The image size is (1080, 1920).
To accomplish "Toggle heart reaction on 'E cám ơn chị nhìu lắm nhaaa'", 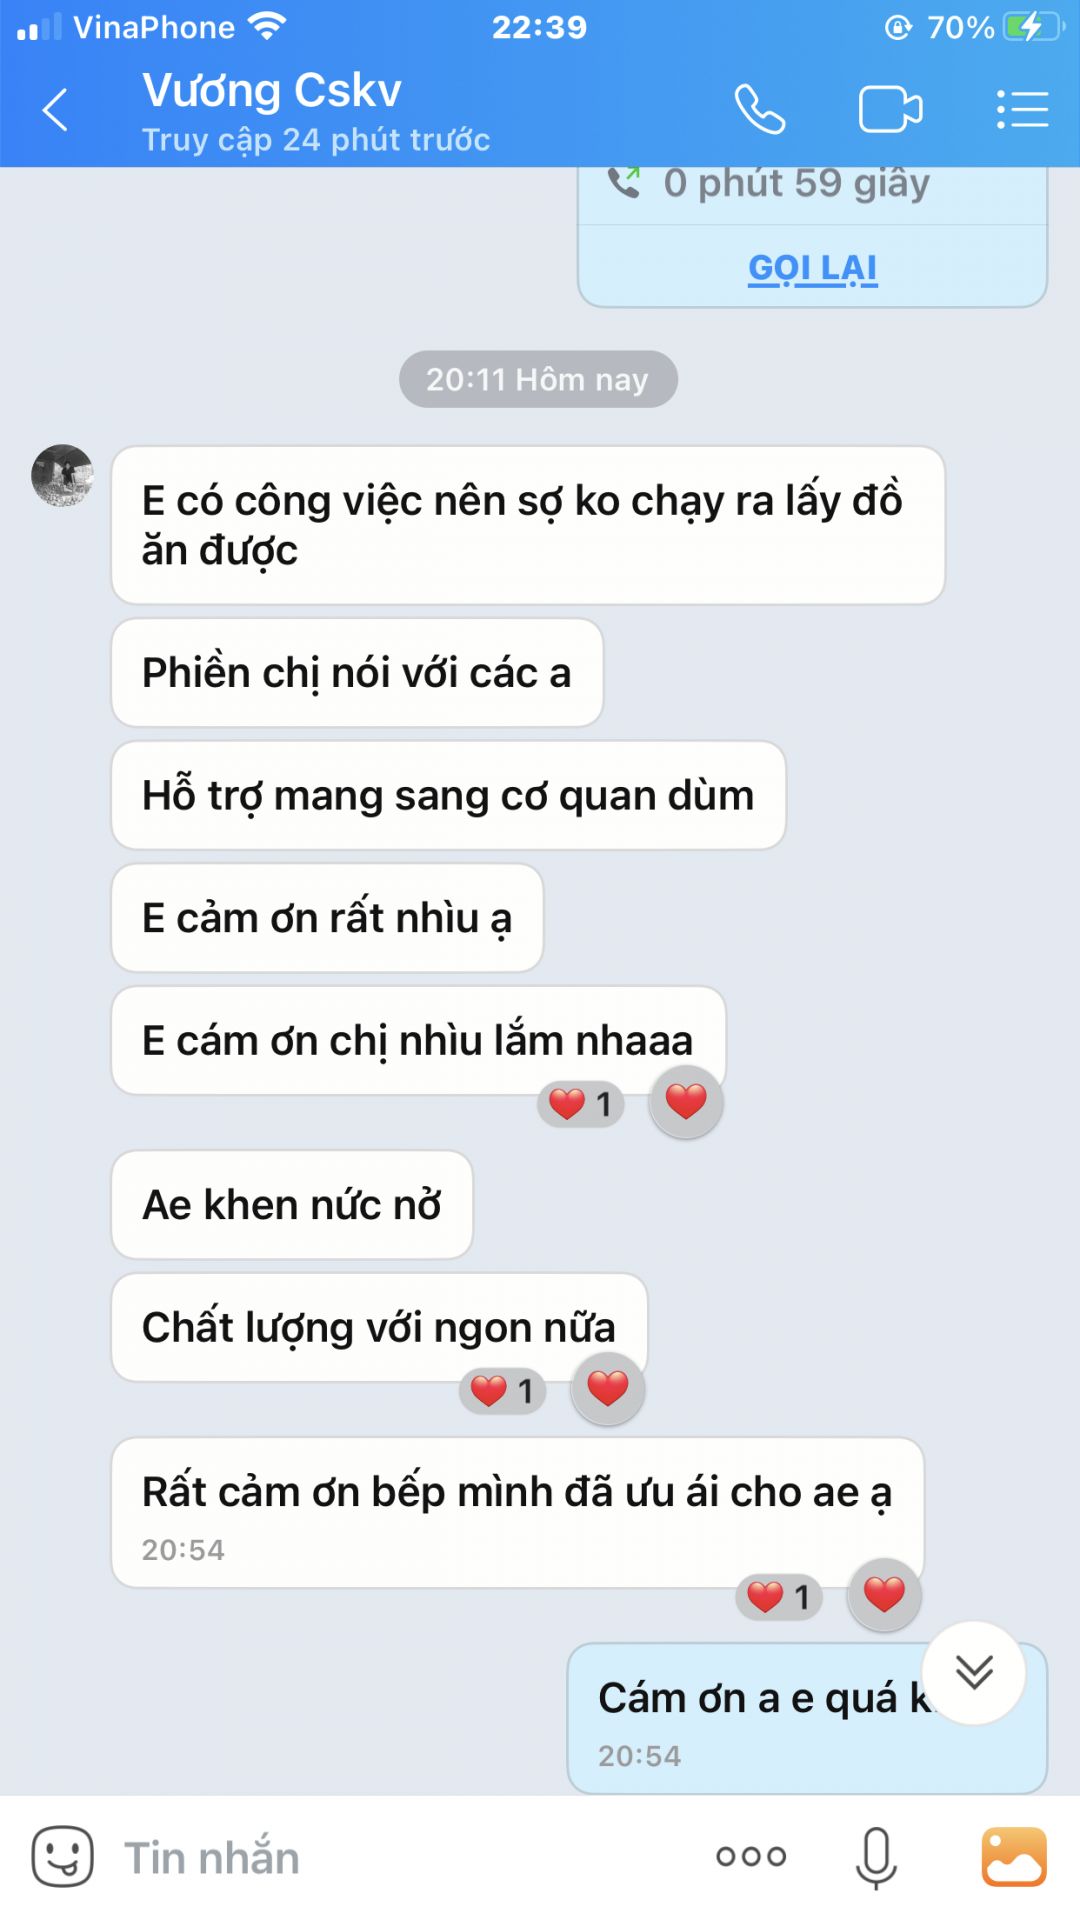I will 686,1102.
